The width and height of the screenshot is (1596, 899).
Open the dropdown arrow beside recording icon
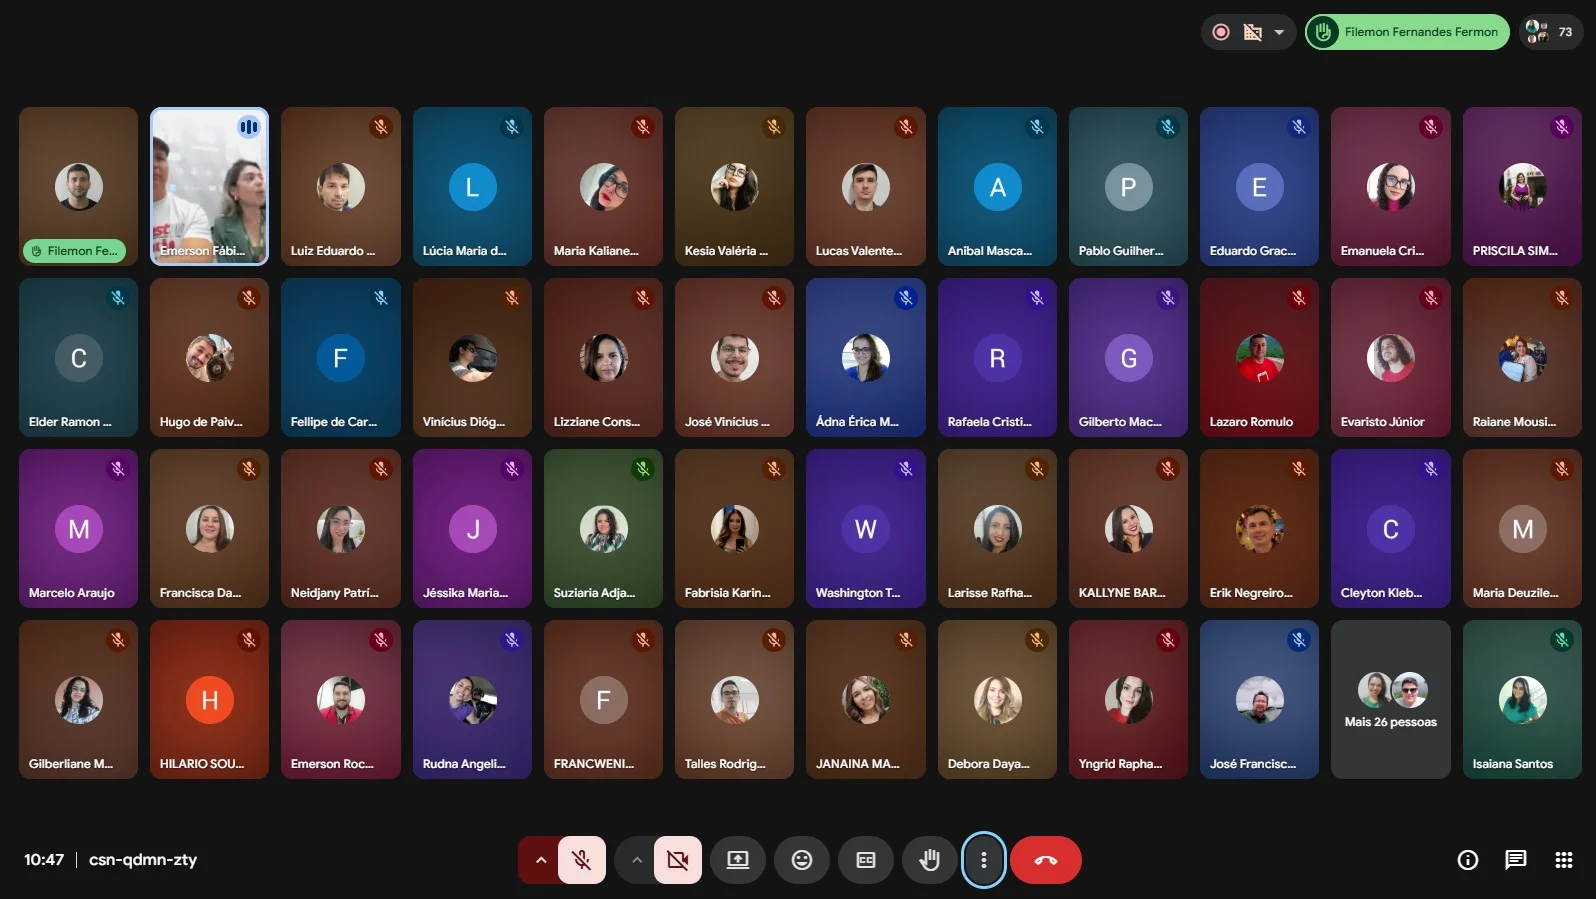click(x=1279, y=32)
